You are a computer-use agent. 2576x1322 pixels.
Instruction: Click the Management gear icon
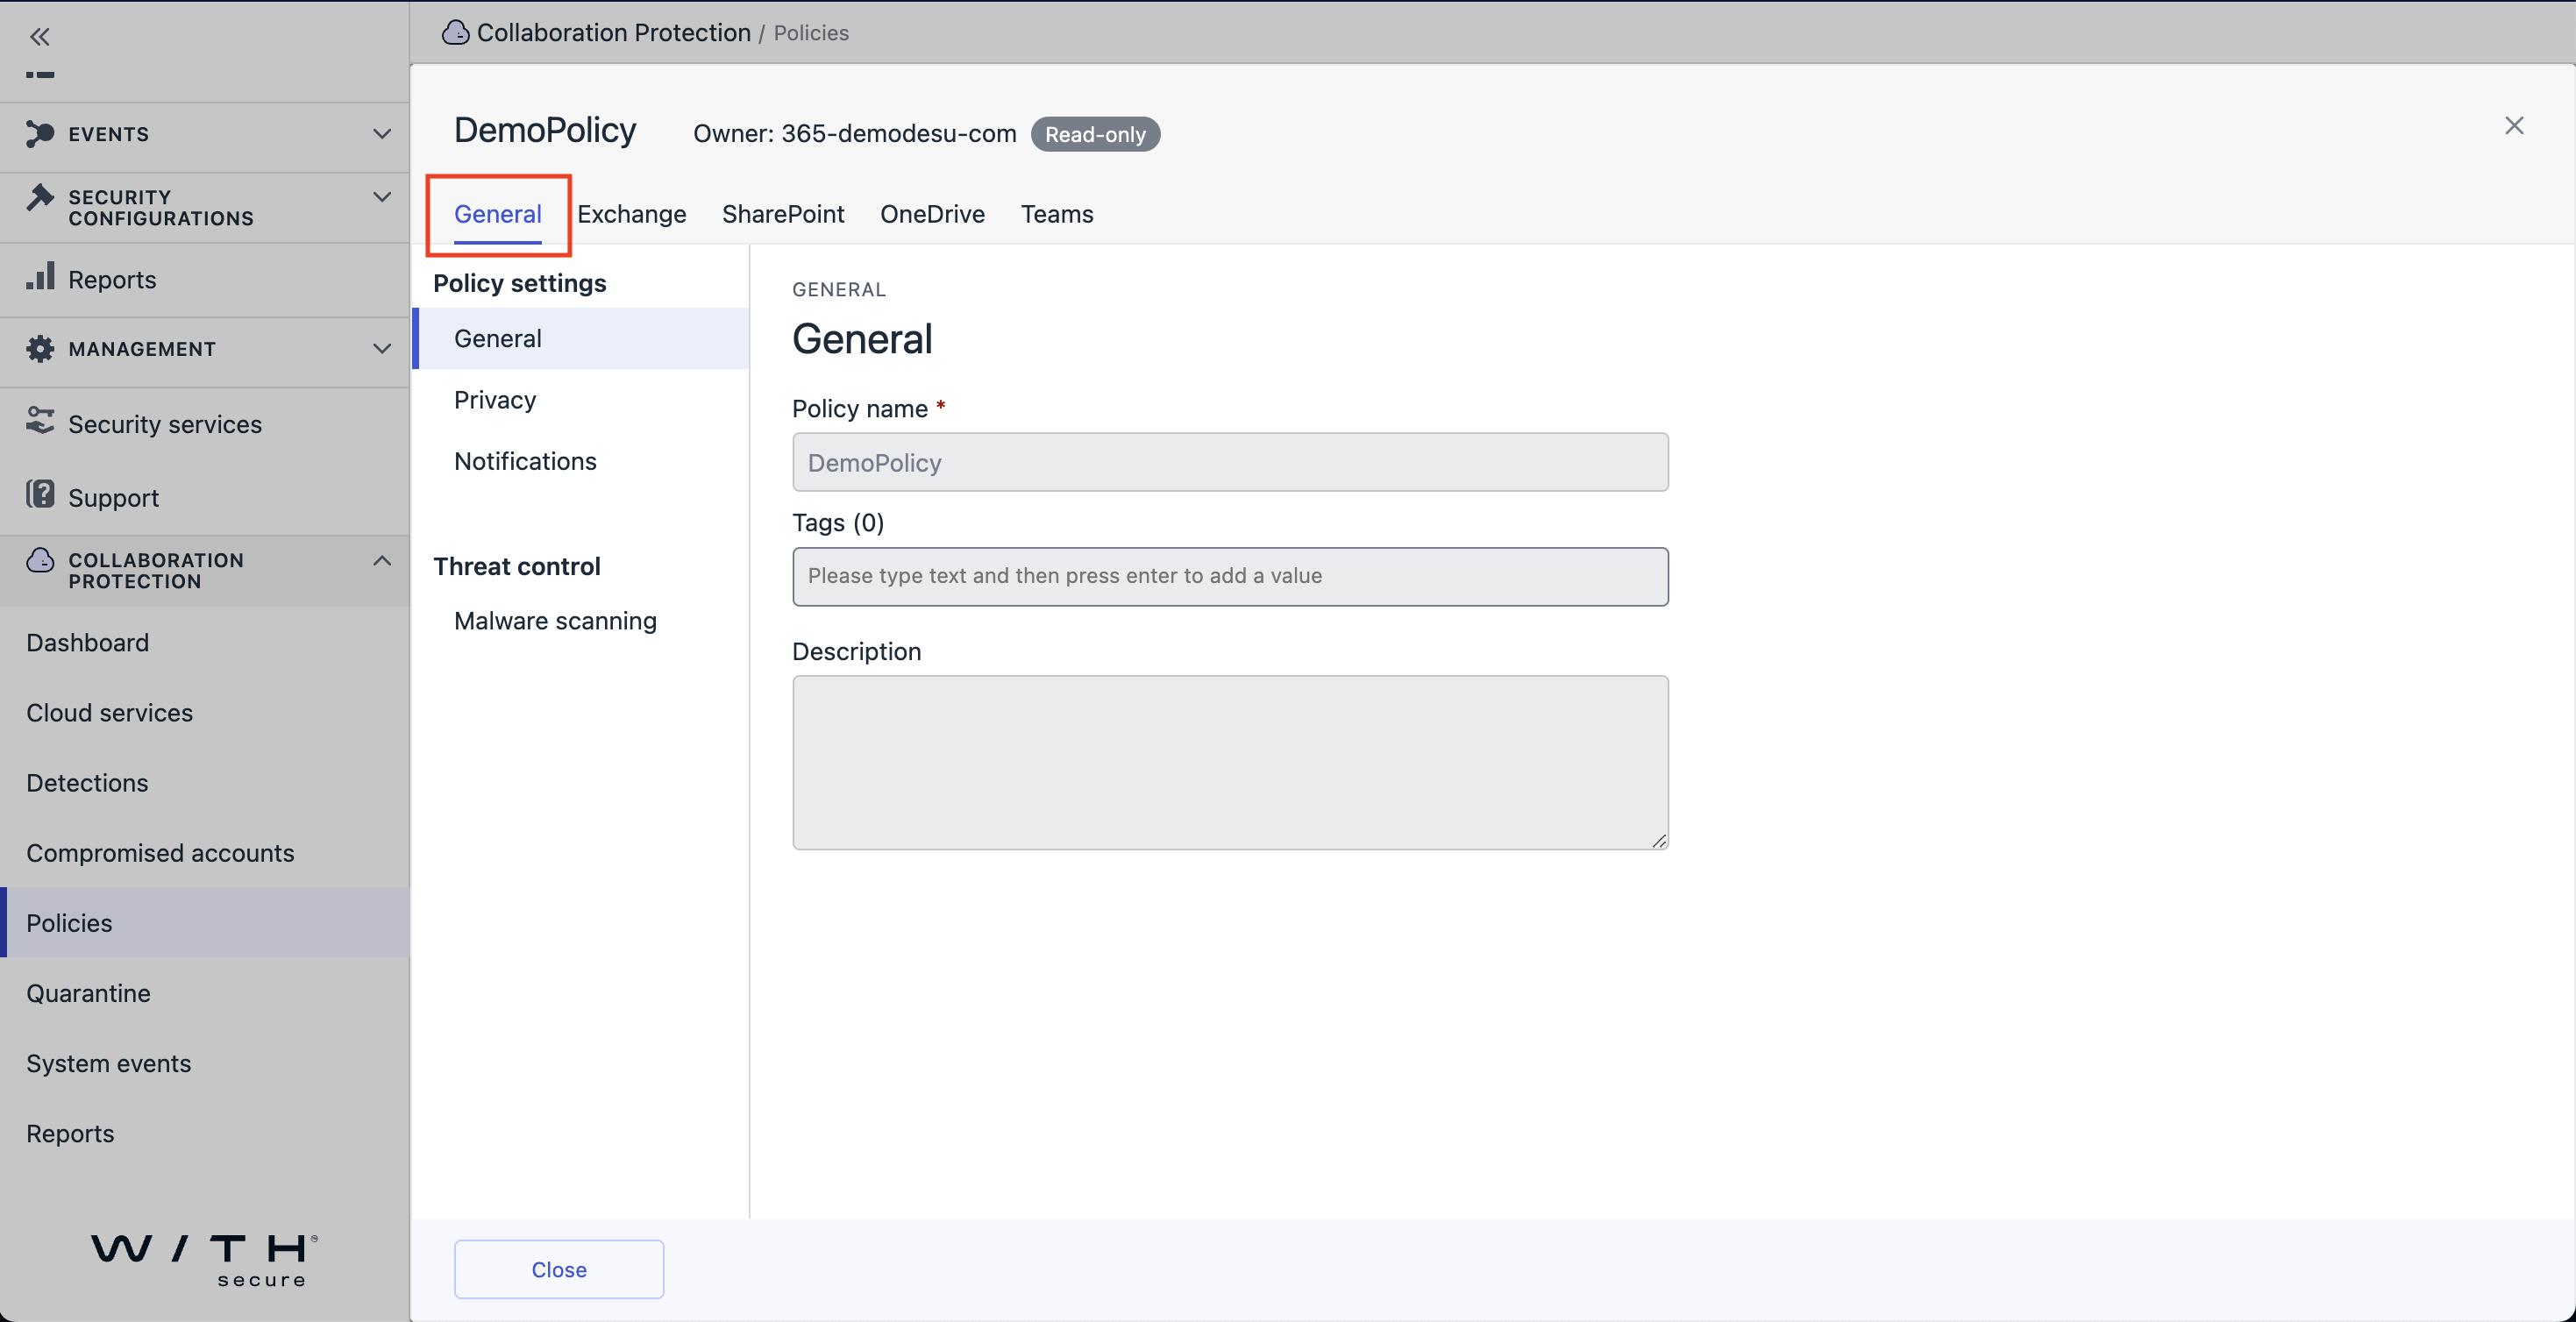click(x=40, y=349)
